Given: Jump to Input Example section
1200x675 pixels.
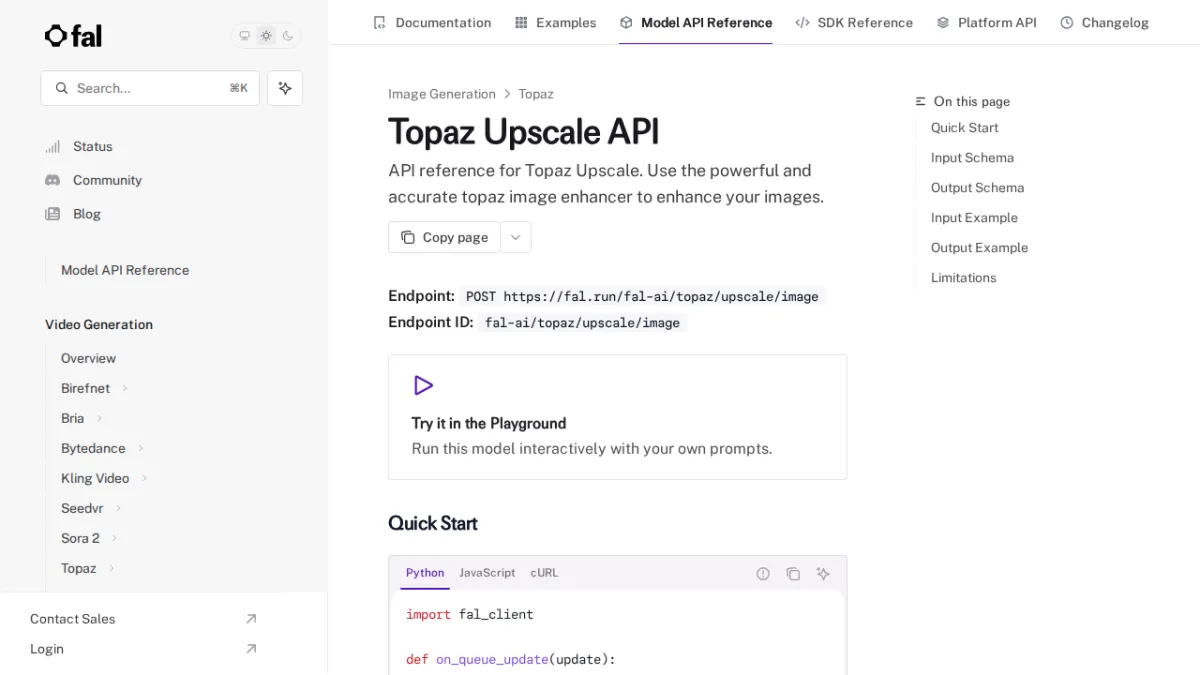Looking at the screenshot, I should 974,218.
